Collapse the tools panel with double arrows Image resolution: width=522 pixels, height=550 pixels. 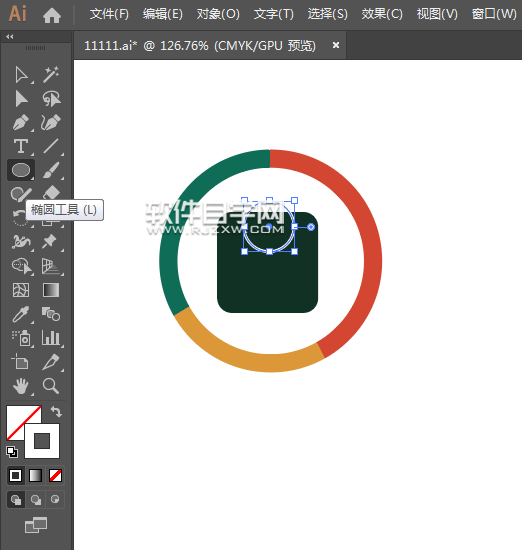[10, 36]
